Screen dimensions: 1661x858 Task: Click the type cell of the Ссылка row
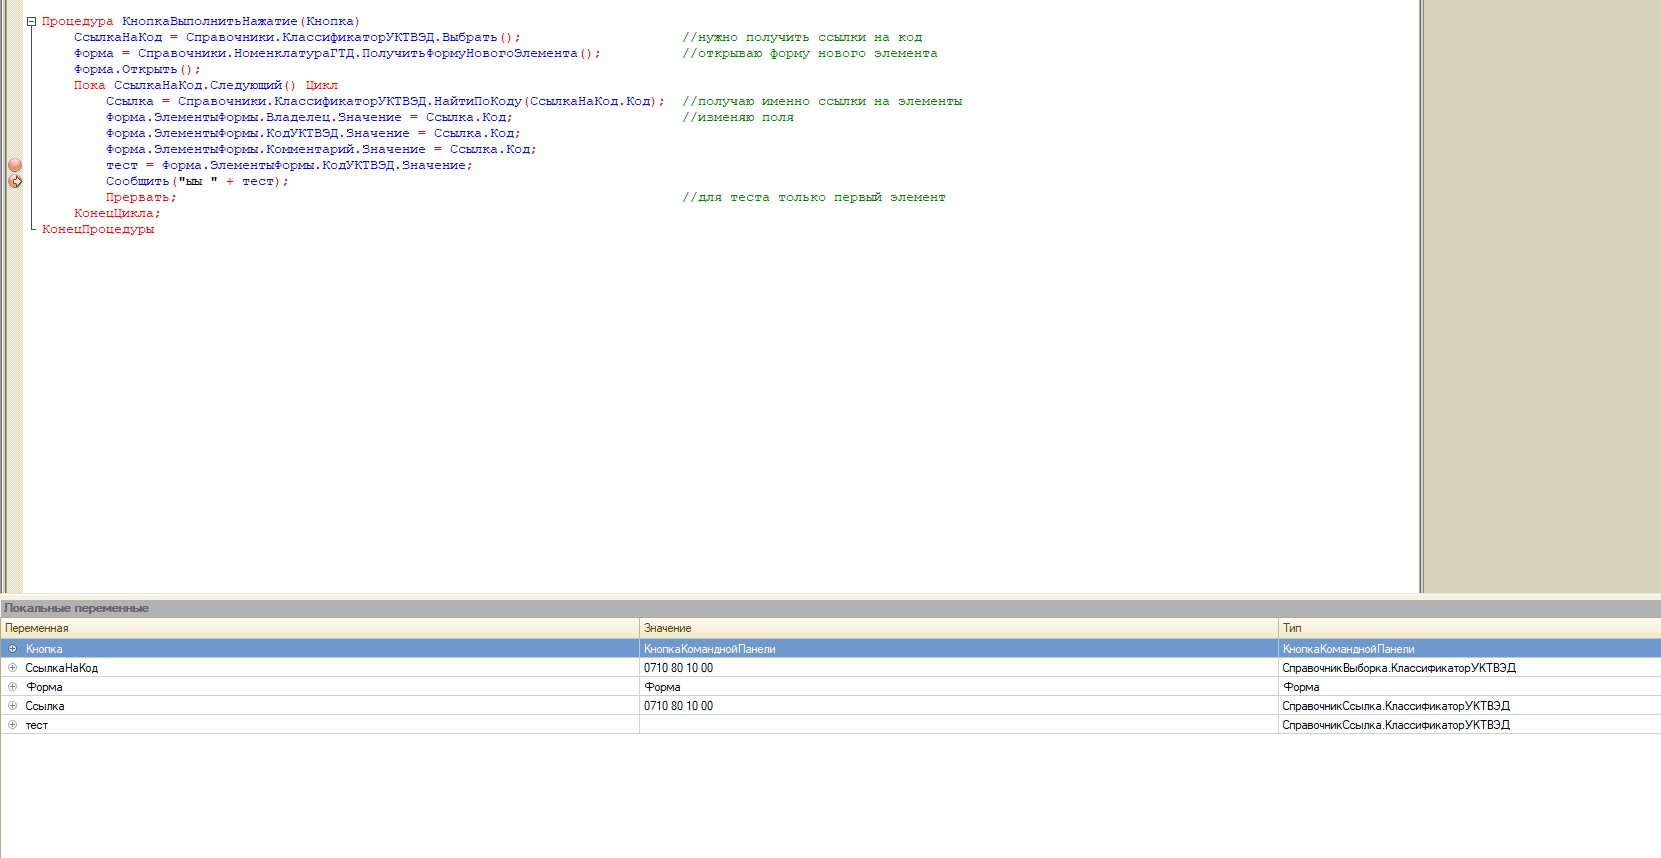1470,706
